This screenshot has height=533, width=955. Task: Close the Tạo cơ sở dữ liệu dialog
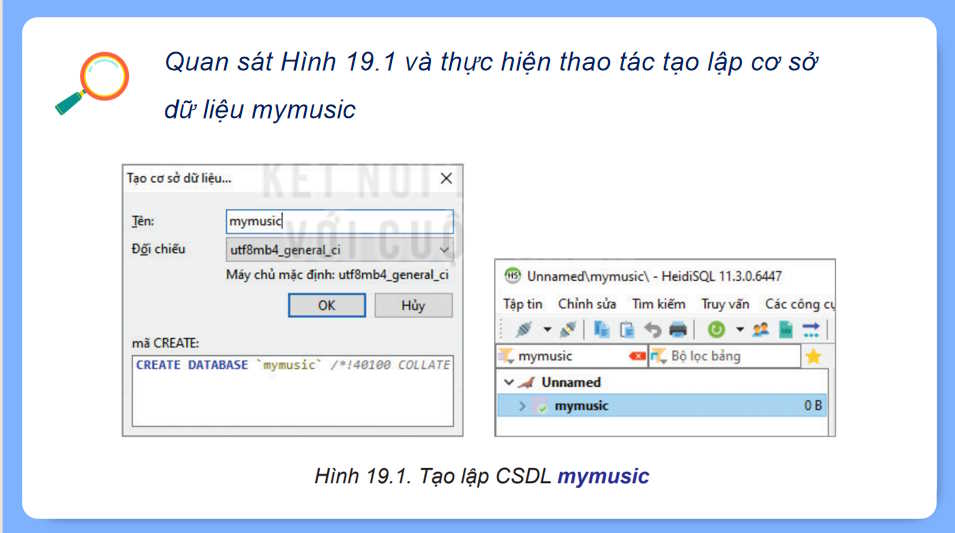446,178
